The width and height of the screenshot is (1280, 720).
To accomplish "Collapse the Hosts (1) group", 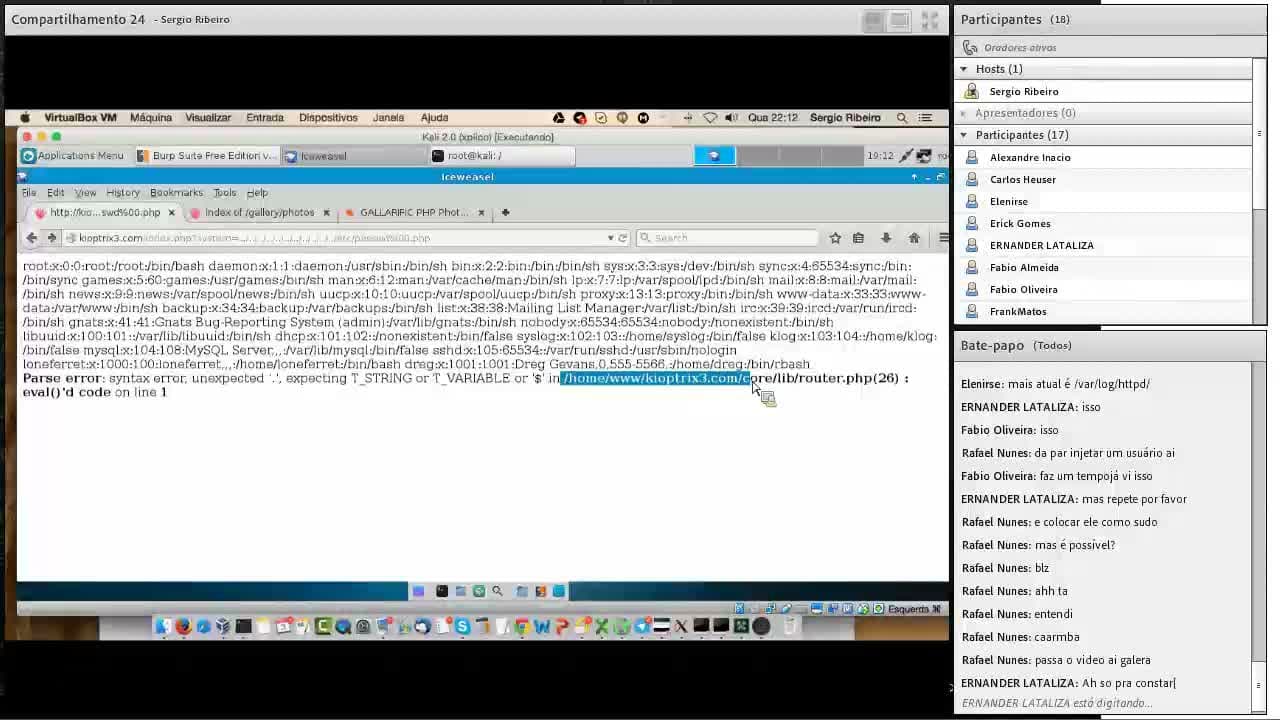I will [964, 69].
